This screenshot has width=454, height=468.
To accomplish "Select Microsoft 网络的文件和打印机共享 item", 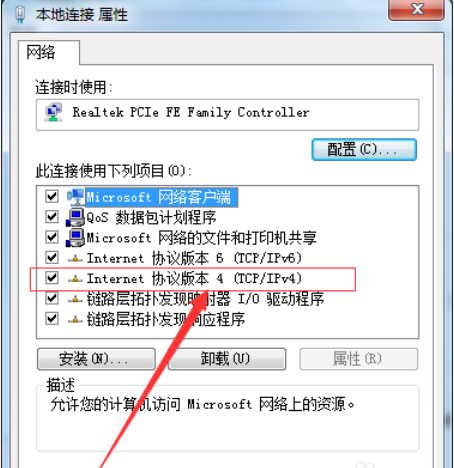I will (201, 238).
